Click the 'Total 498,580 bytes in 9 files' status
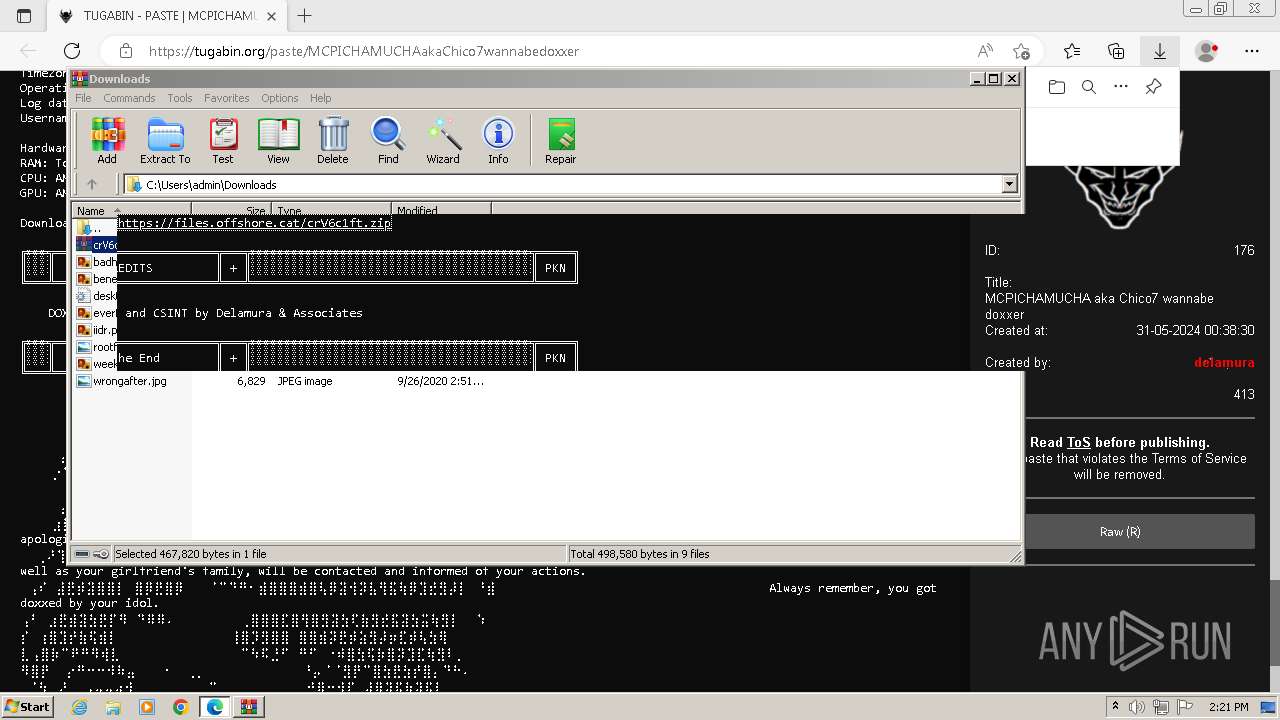 pos(640,553)
